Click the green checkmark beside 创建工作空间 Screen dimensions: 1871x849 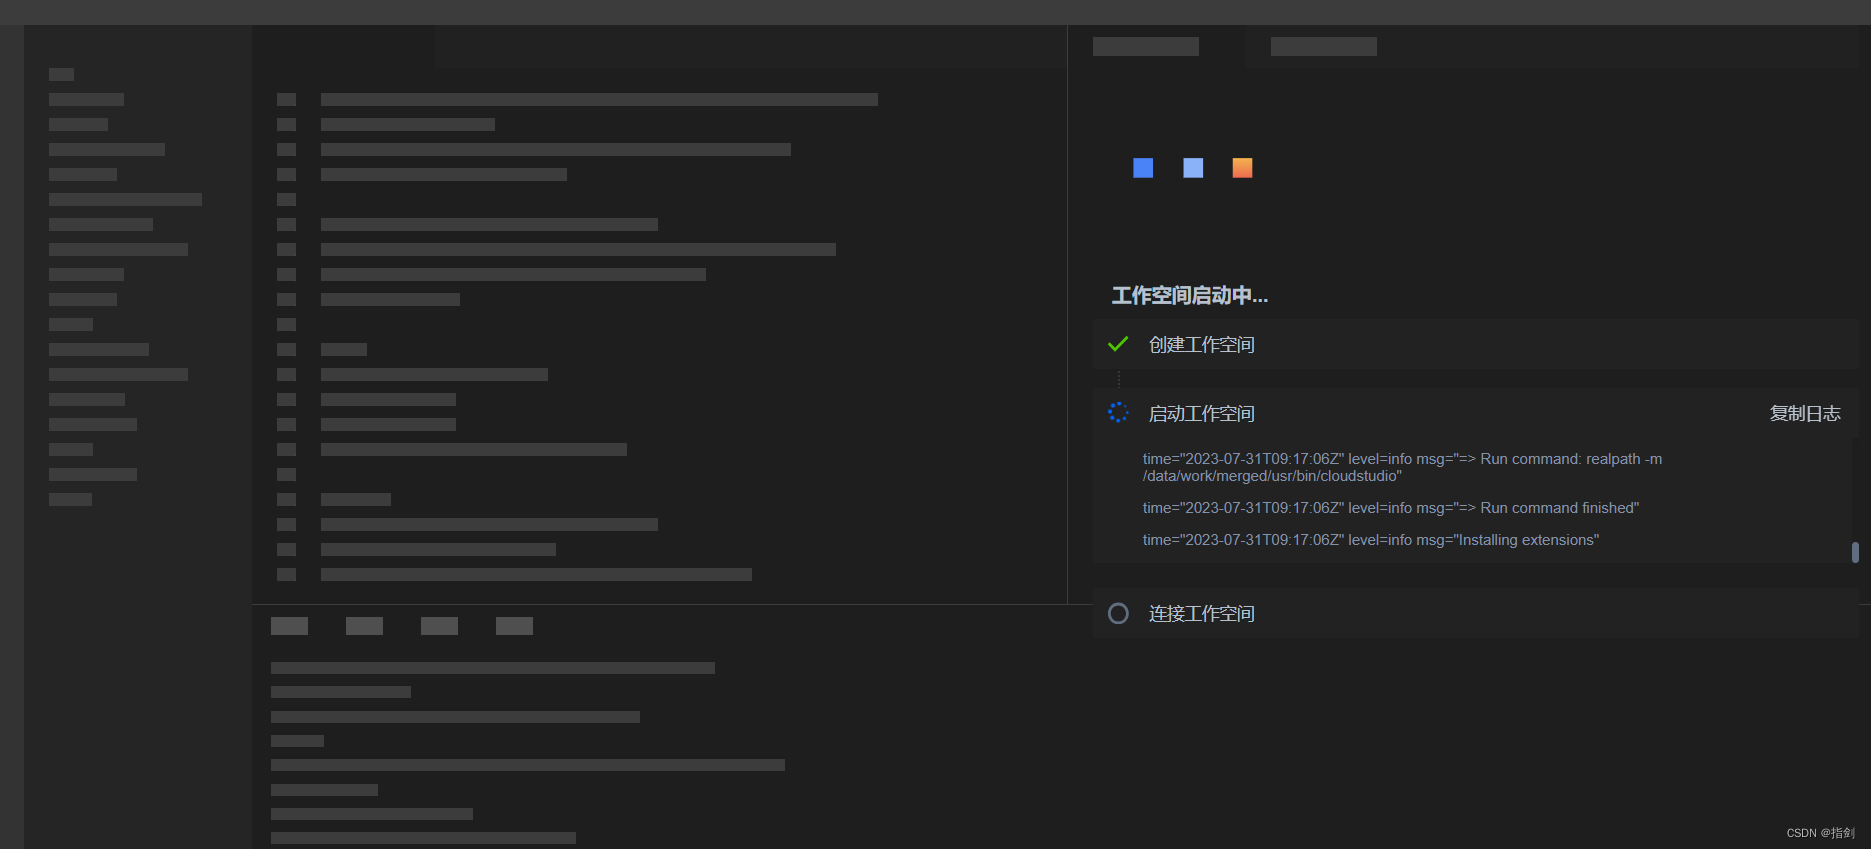click(x=1118, y=344)
